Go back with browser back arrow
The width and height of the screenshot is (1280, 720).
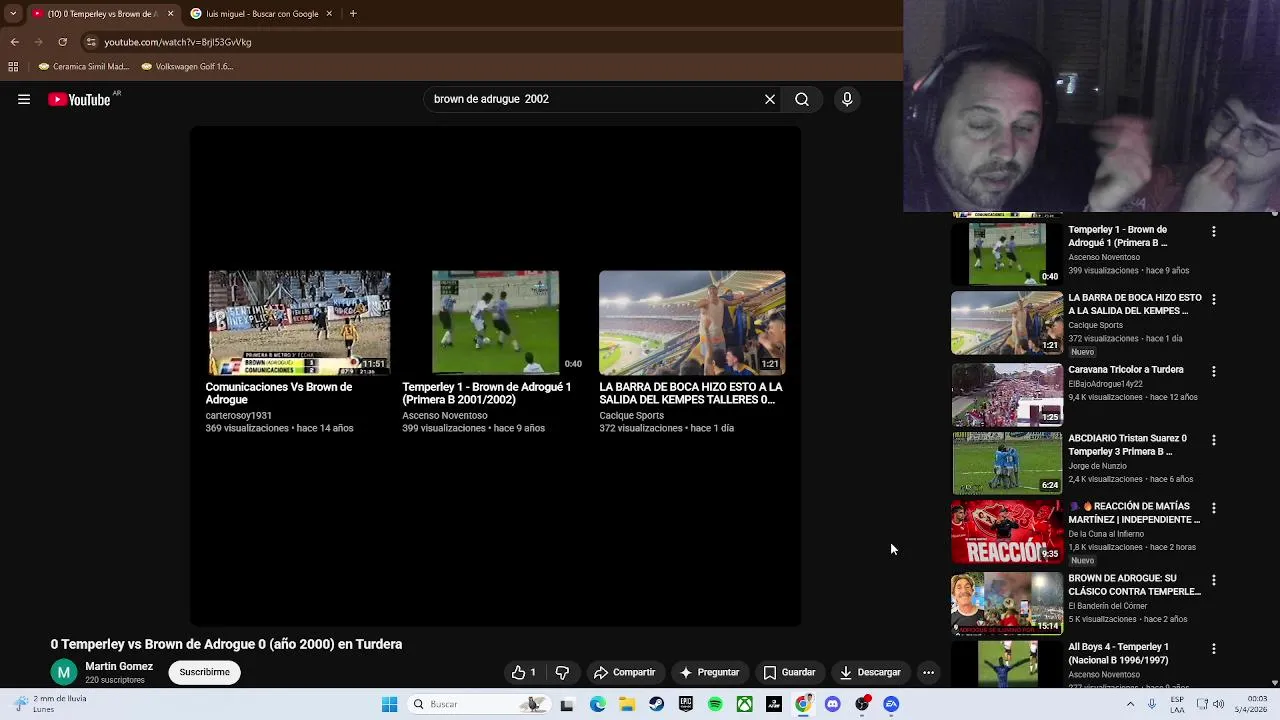coord(14,42)
